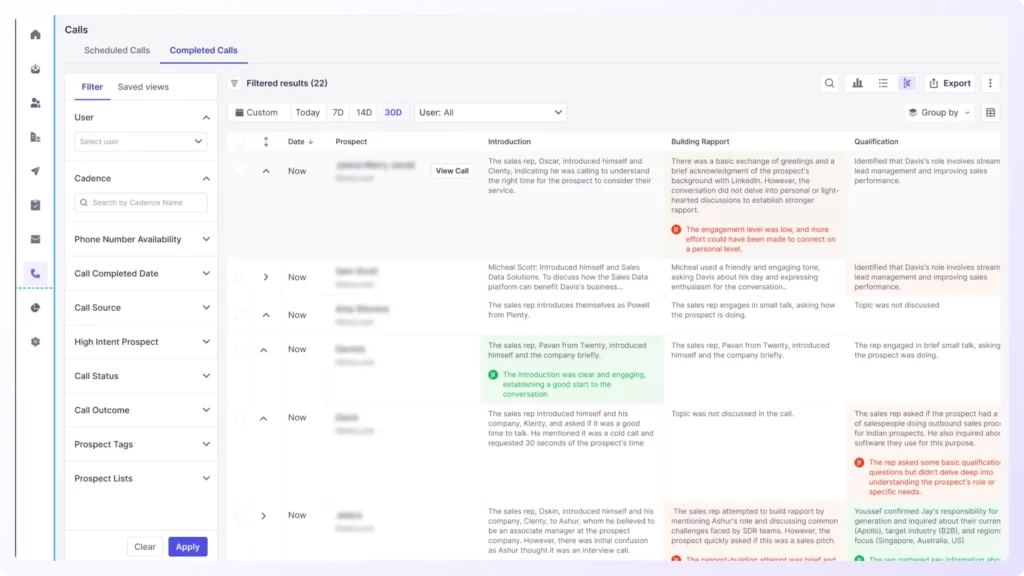Open the contacts icon in the sidebar
1024x576 pixels.
point(36,103)
